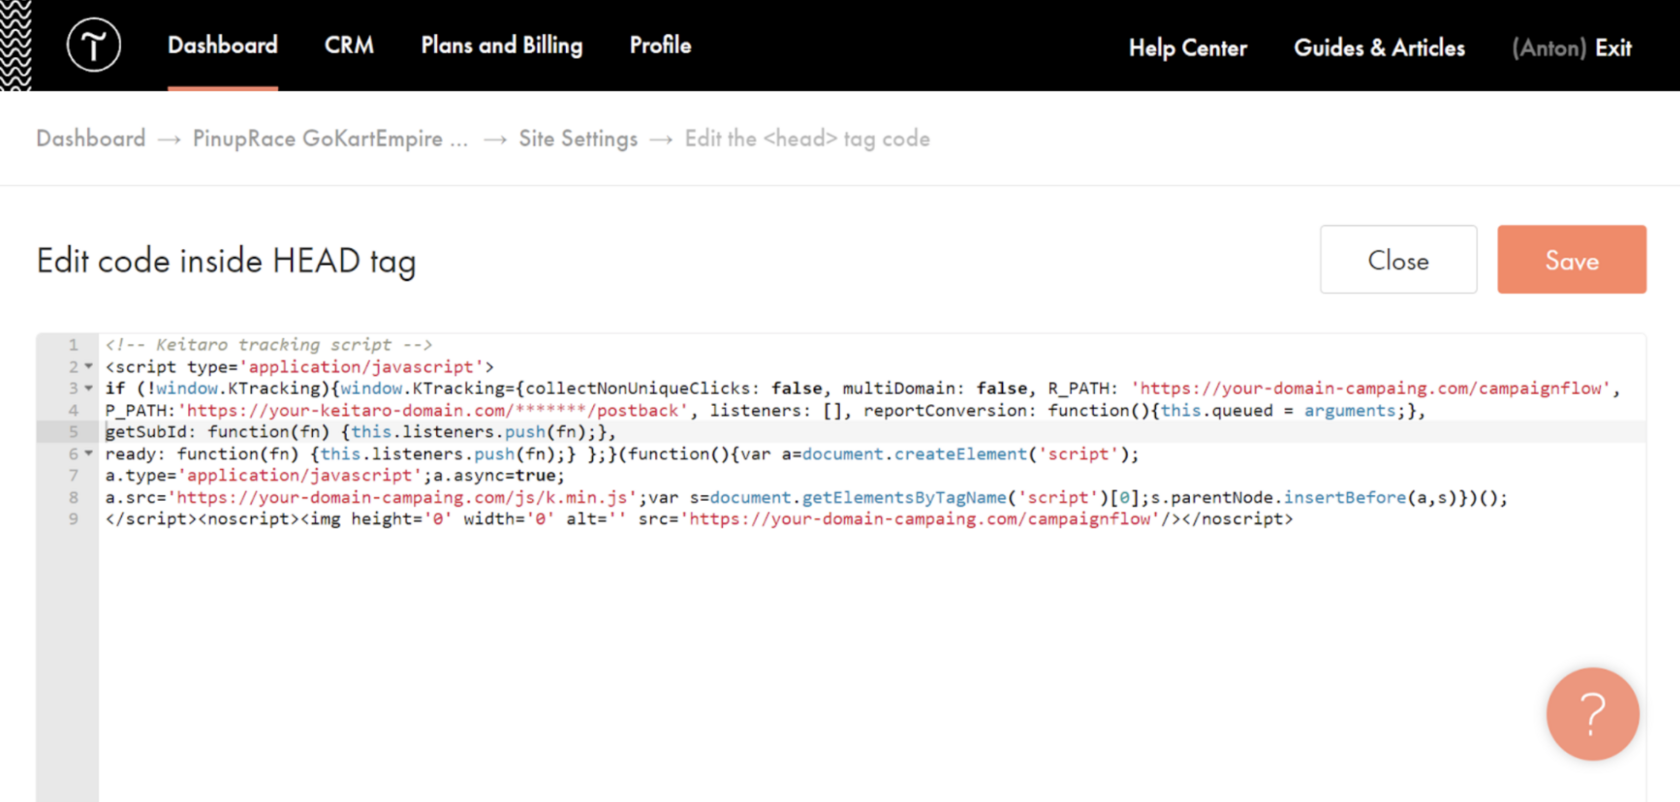Click the a.type application/javascript line
Screen dimensions: 1680x802
pos(335,475)
